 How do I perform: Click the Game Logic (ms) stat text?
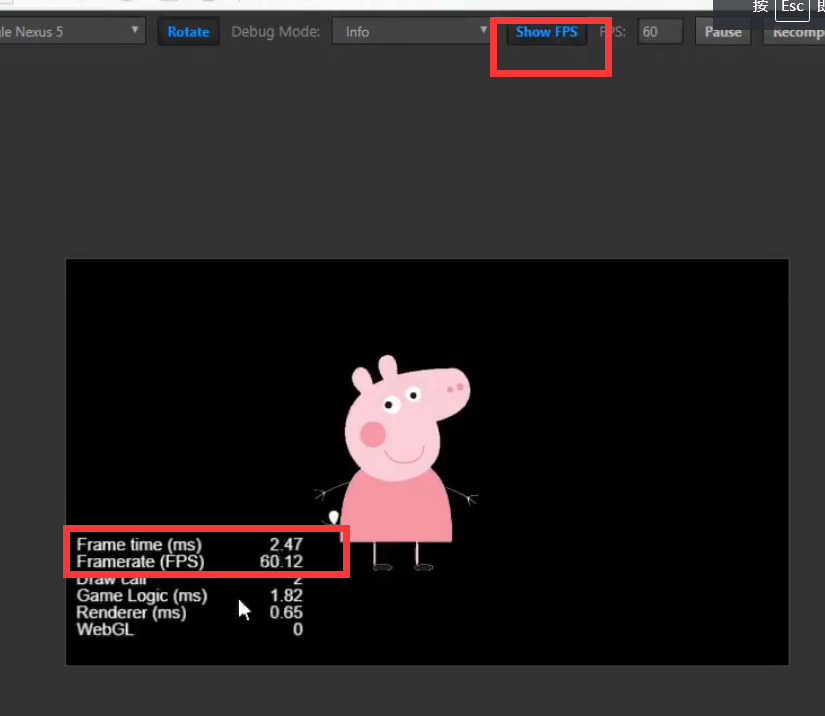(142, 596)
